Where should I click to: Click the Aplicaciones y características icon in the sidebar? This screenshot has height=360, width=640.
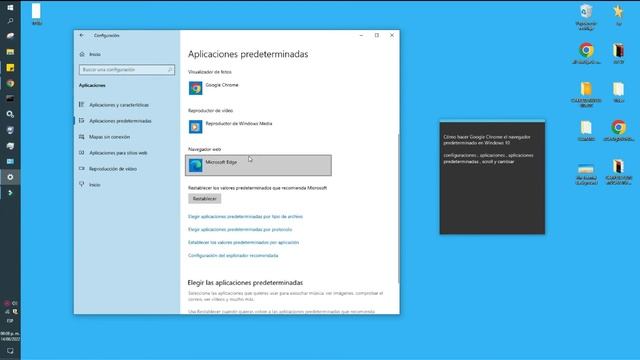coord(82,105)
